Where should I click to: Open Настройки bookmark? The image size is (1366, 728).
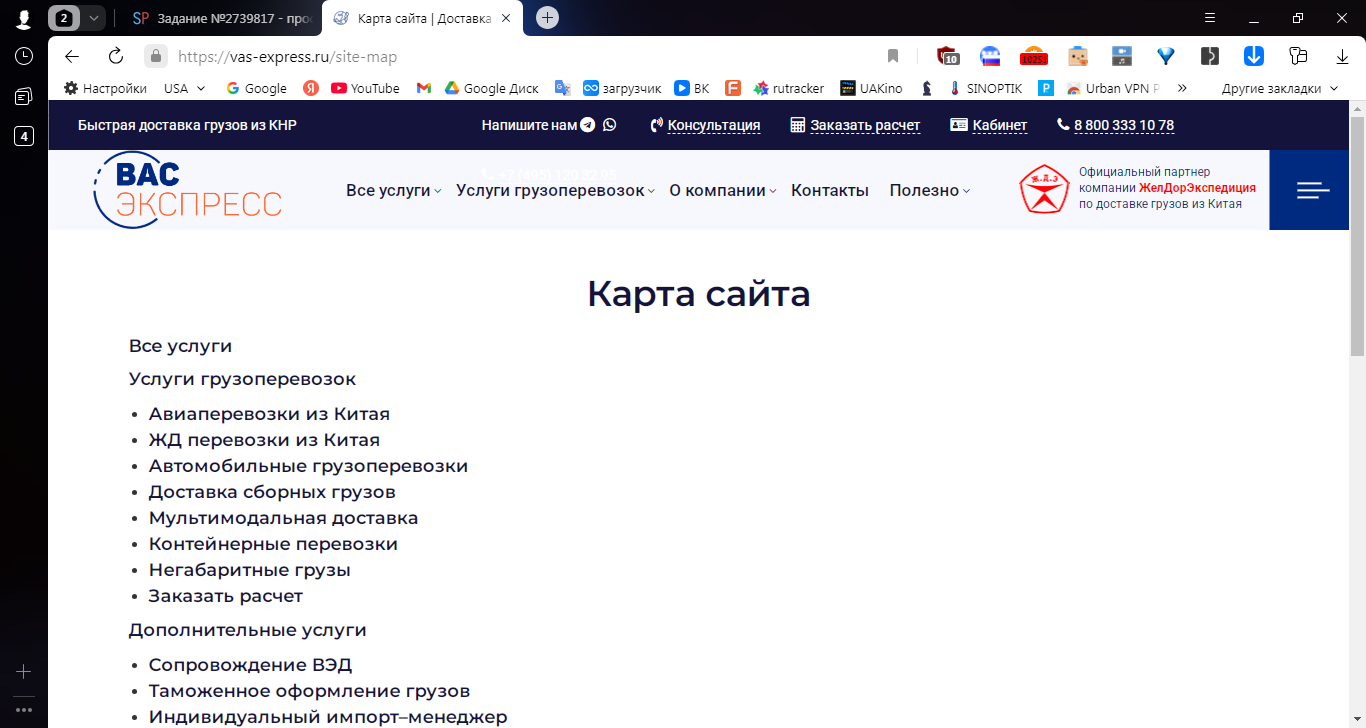[x=105, y=88]
